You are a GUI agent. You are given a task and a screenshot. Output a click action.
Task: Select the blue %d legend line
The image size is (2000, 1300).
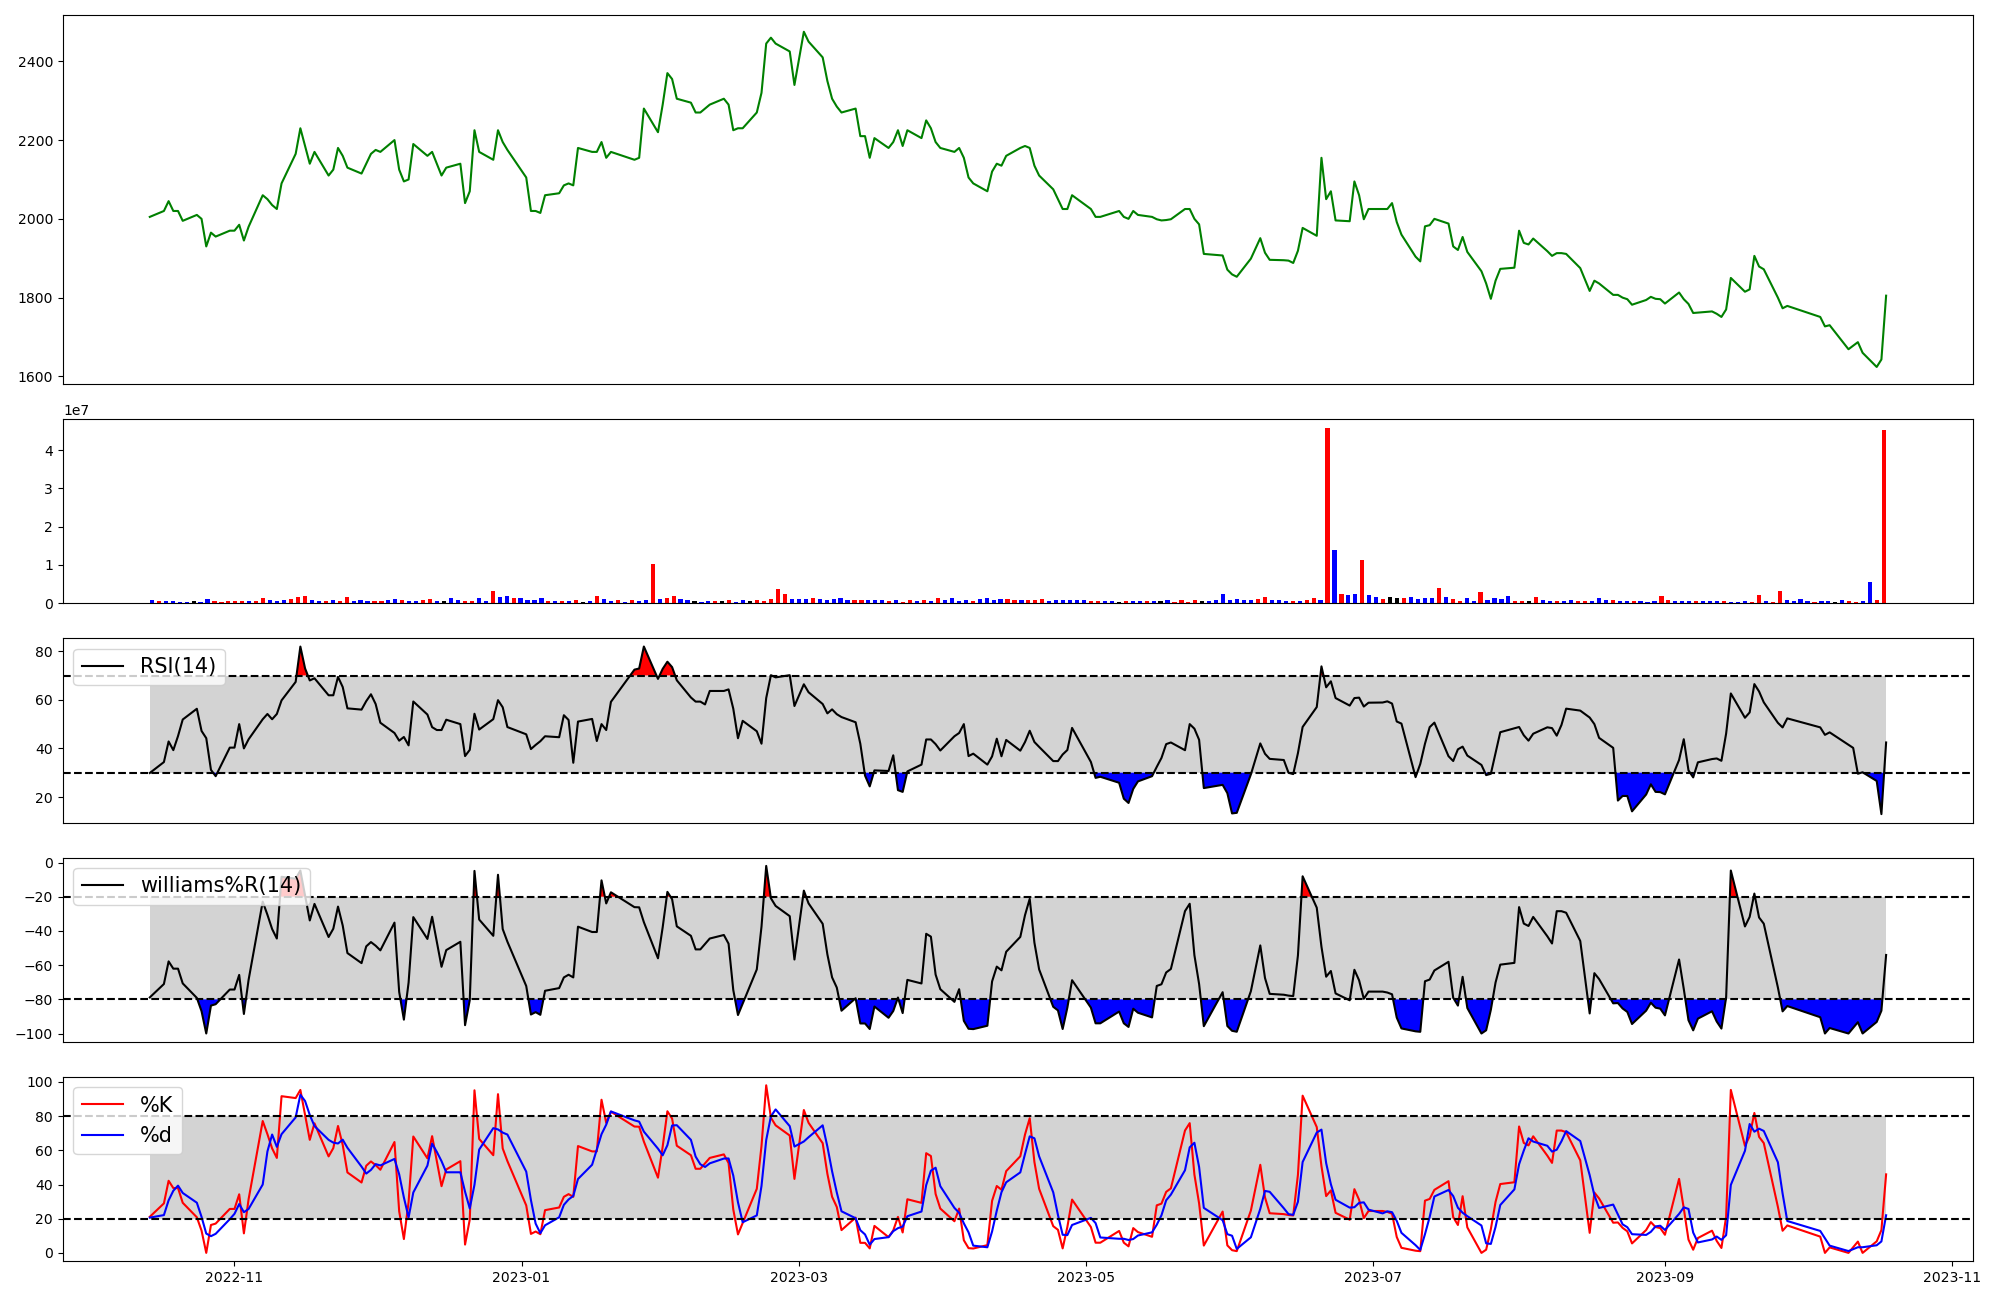pyautogui.click(x=101, y=1135)
